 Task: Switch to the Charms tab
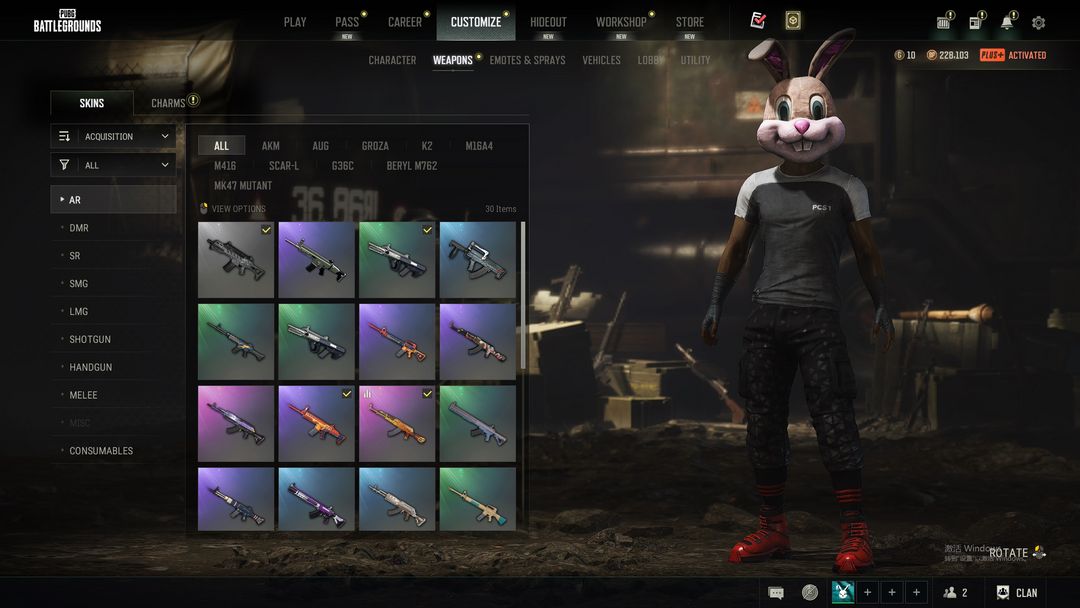(169, 103)
